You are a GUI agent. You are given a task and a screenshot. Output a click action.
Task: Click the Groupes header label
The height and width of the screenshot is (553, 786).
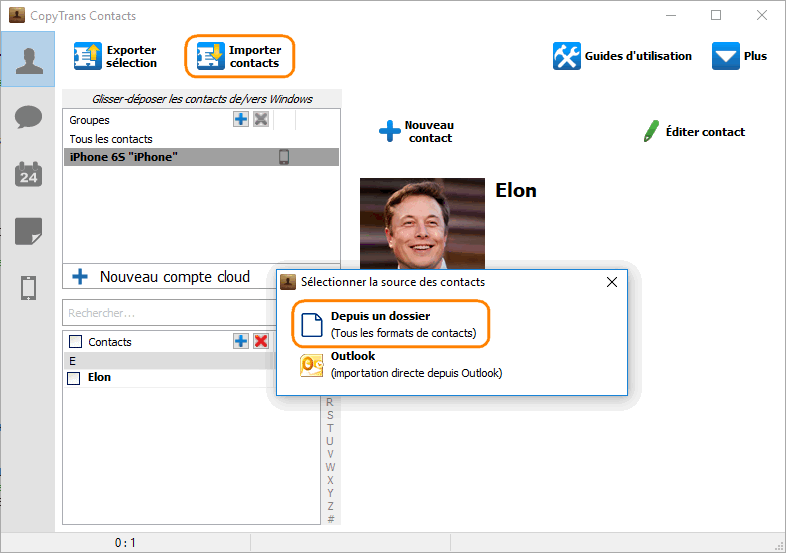point(89,120)
